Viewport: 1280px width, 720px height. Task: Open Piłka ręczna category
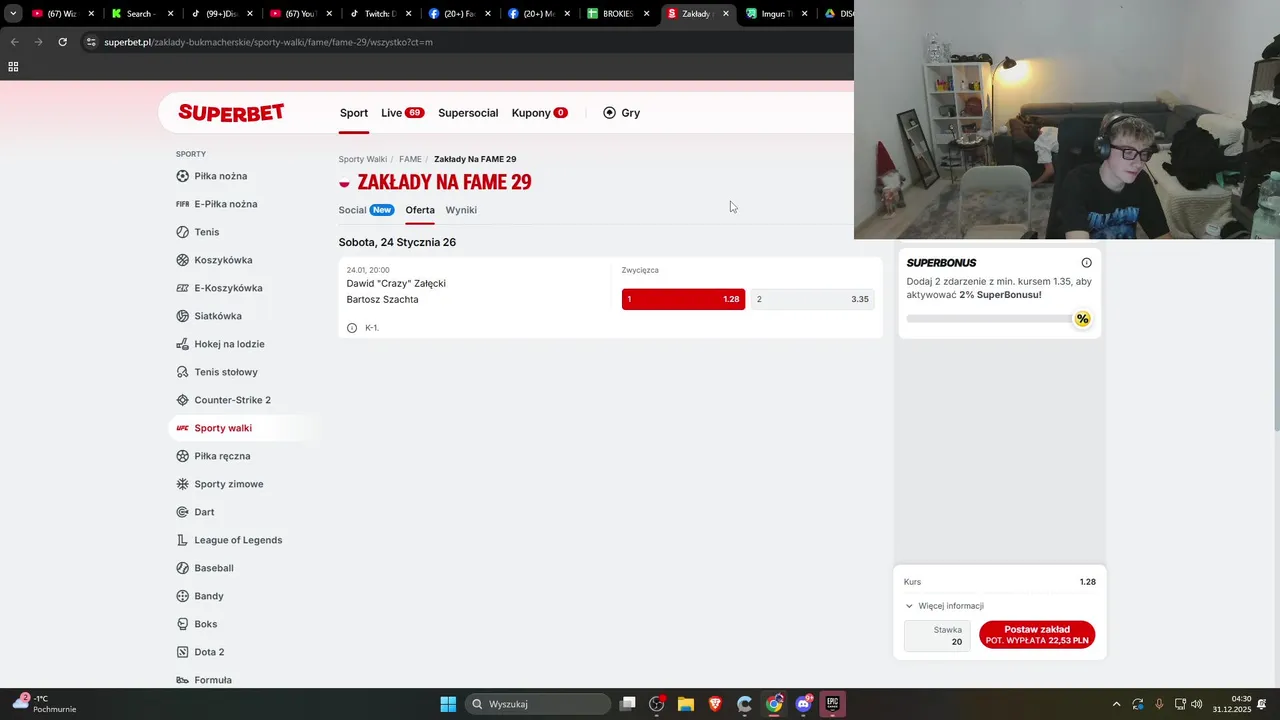[213, 456]
